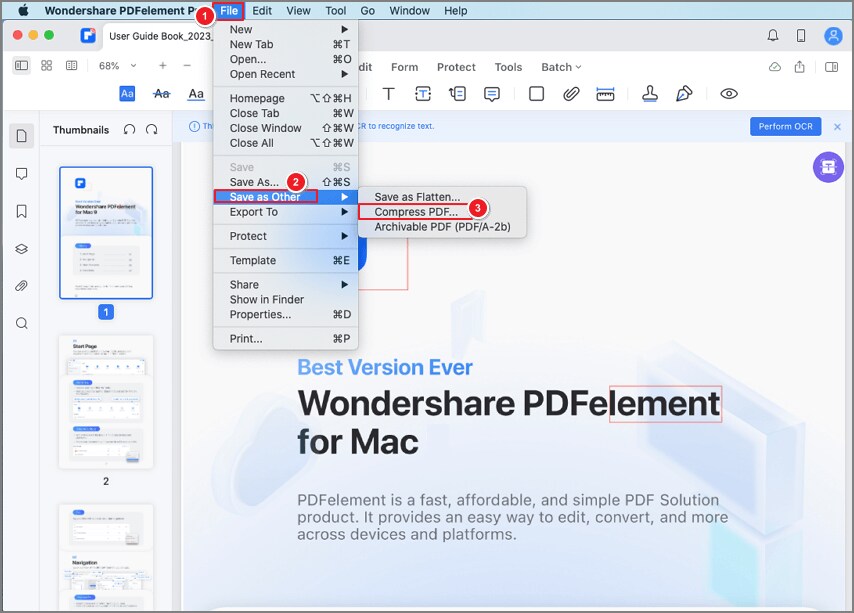Toggle annotation visibility with the eye icon
Screen dimensions: 854x613
point(729,93)
